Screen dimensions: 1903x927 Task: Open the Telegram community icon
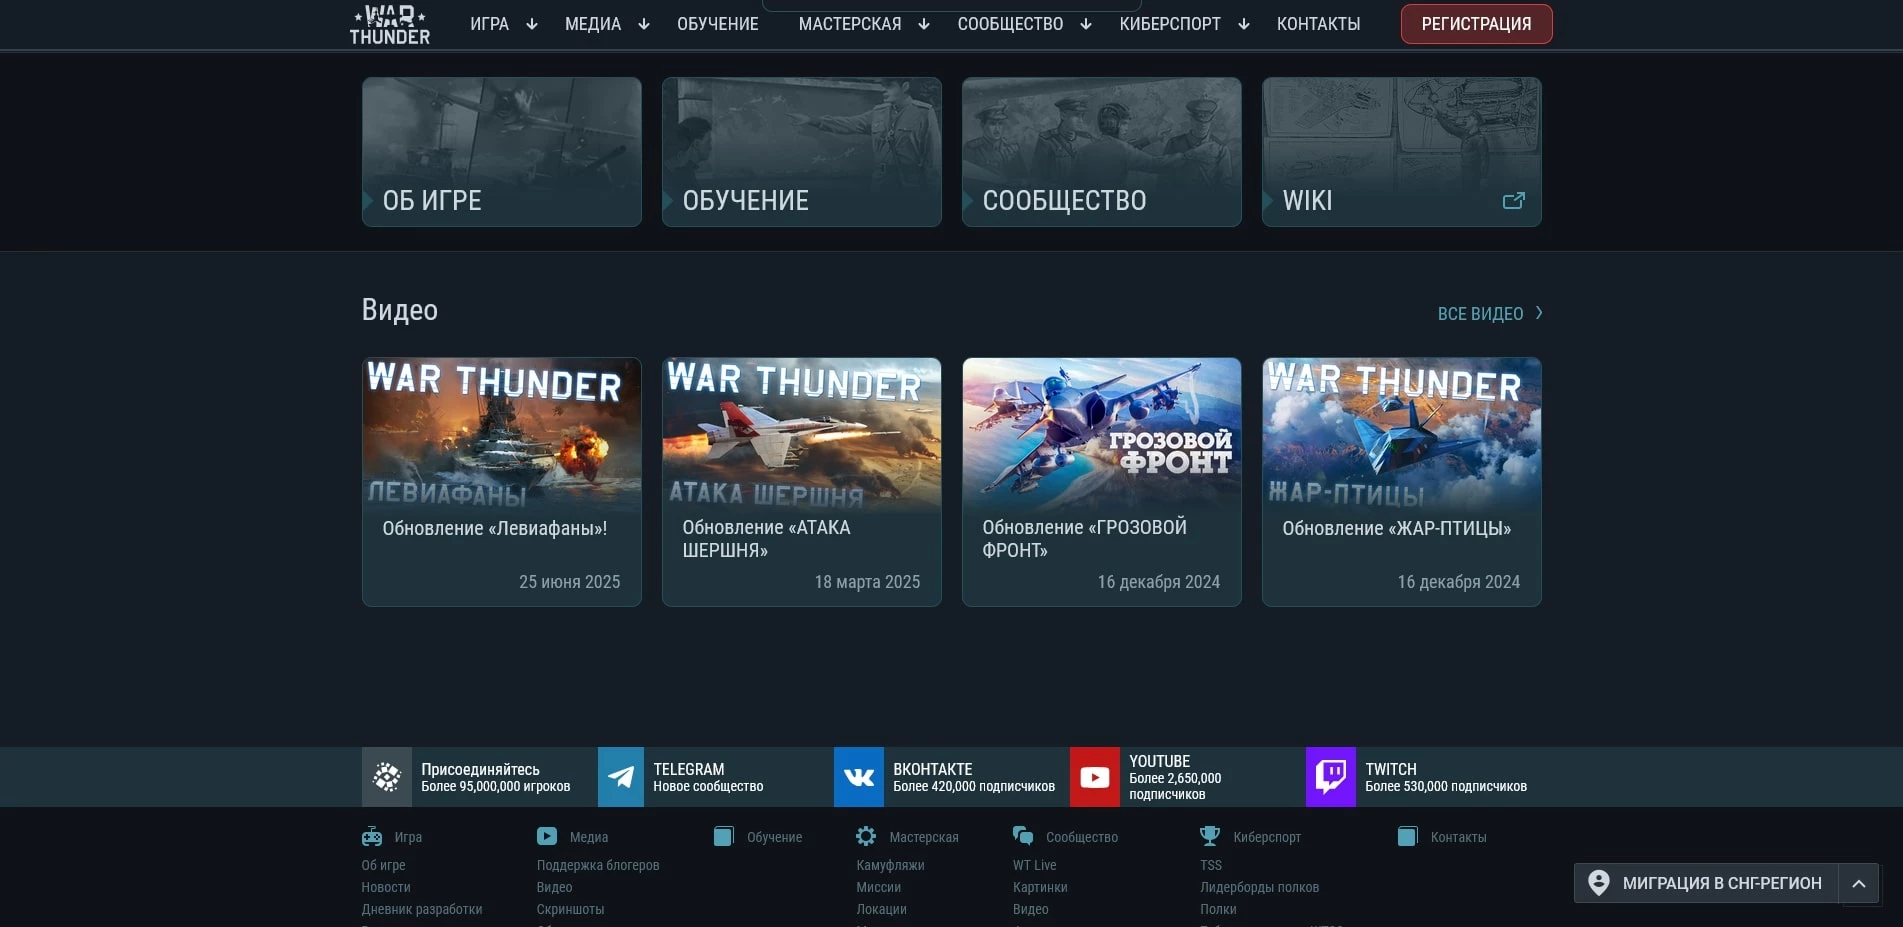click(621, 777)
